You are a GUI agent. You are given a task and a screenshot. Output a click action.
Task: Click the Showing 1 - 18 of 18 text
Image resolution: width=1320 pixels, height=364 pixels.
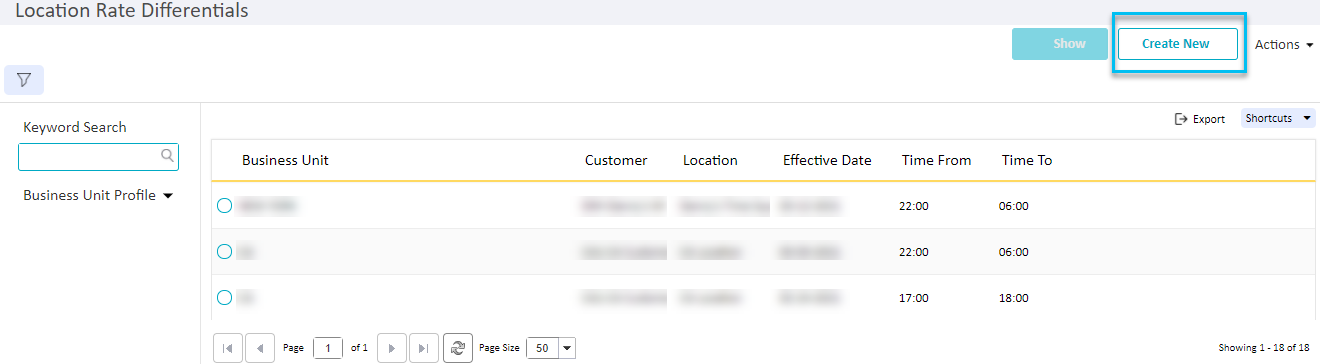[1264, 348]
